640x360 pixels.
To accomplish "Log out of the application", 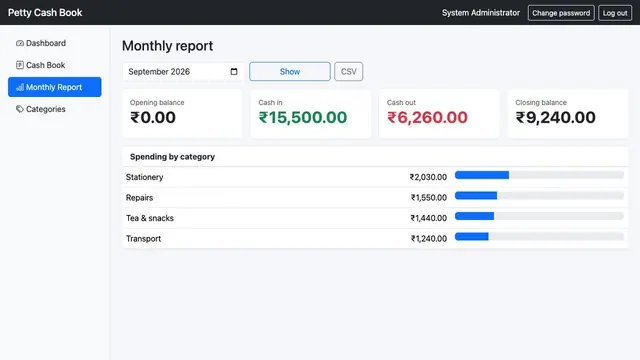I will pos(615,13).
